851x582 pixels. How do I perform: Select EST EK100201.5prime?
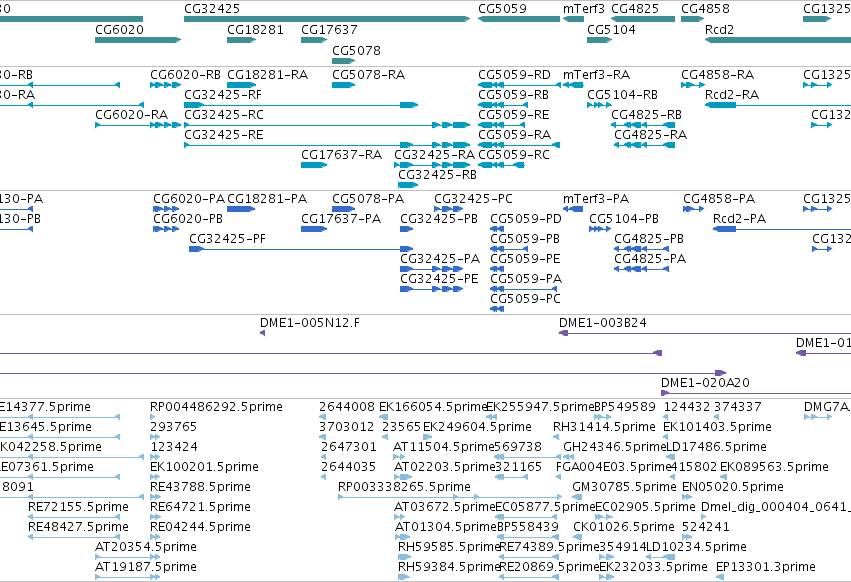tap(204, 466)
